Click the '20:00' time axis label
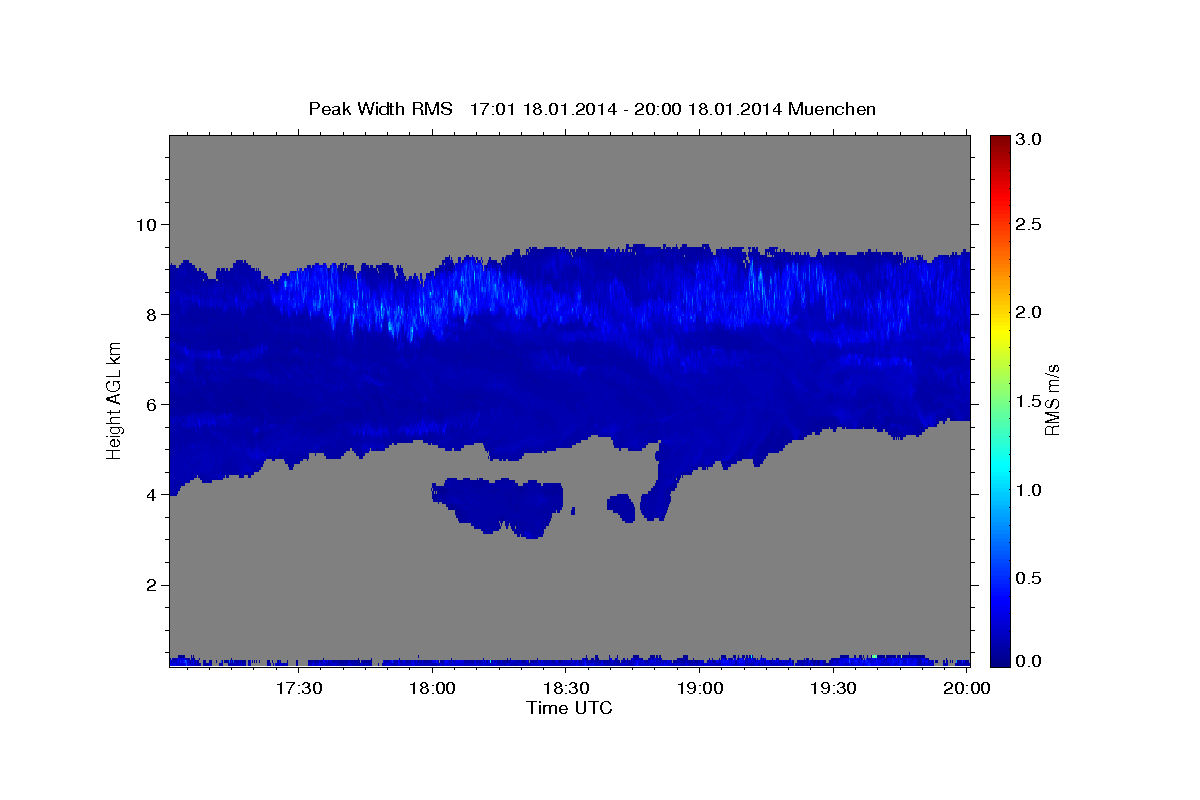 coord(967,689)
